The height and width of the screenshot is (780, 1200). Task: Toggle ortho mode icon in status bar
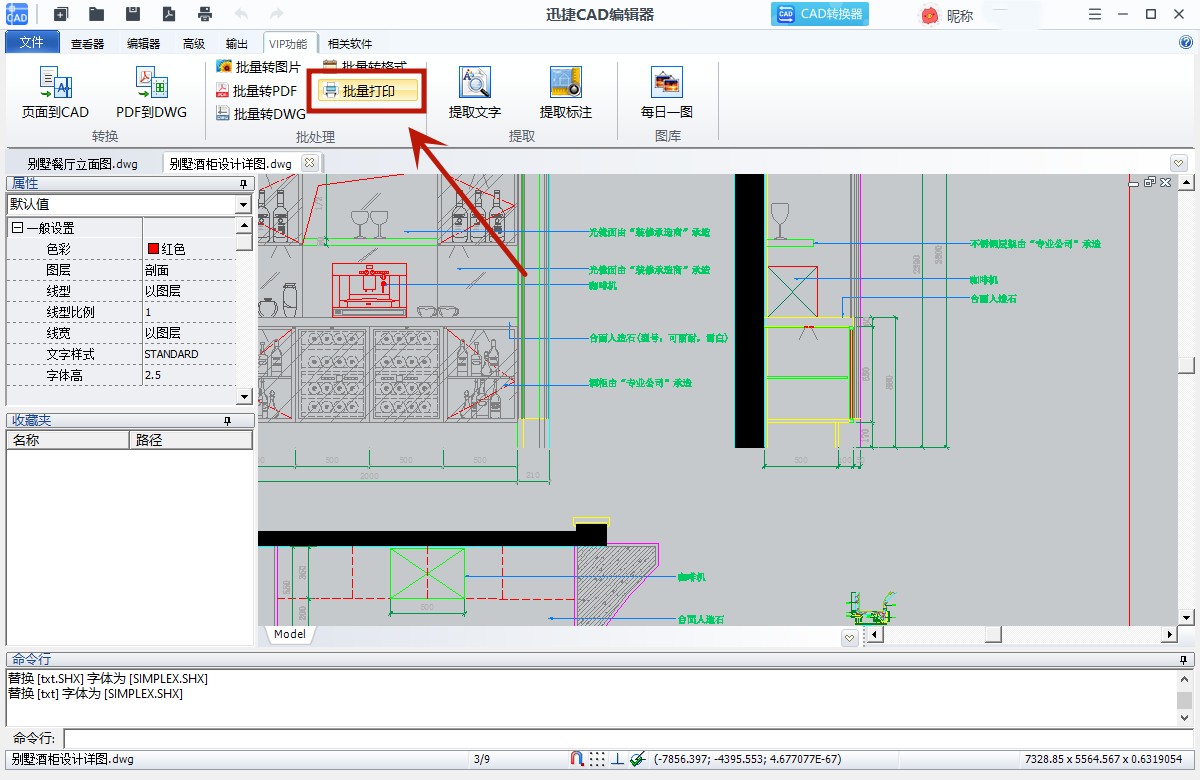click(x=617, y=759)
